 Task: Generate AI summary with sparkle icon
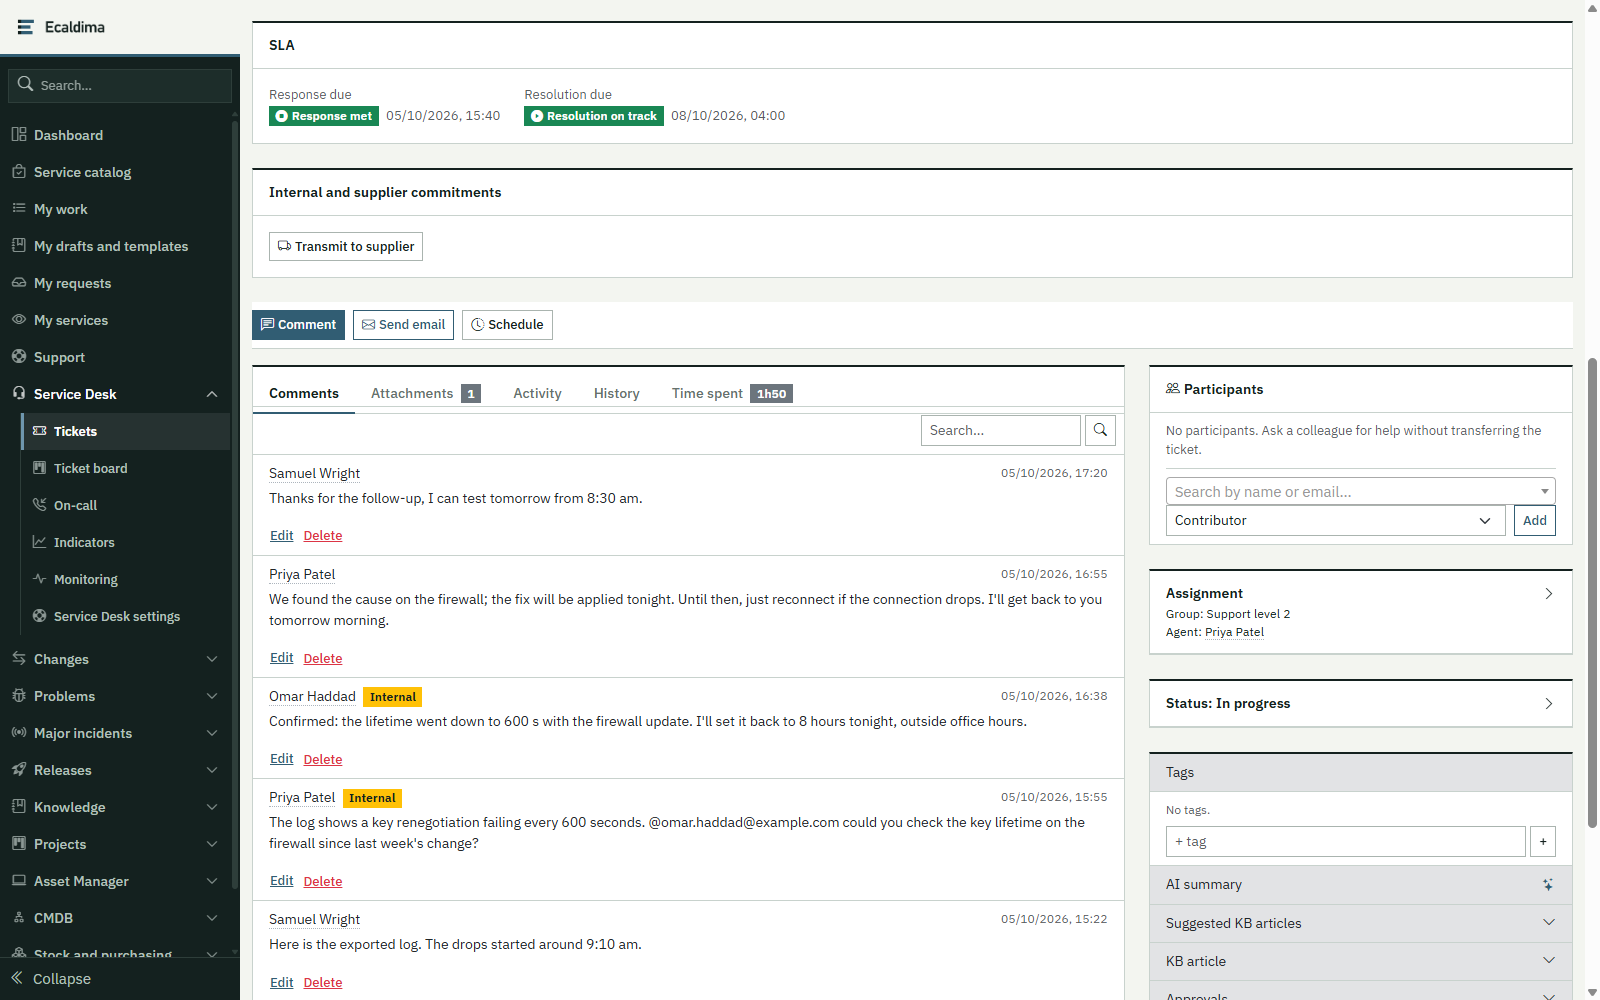click(1547, 885)
